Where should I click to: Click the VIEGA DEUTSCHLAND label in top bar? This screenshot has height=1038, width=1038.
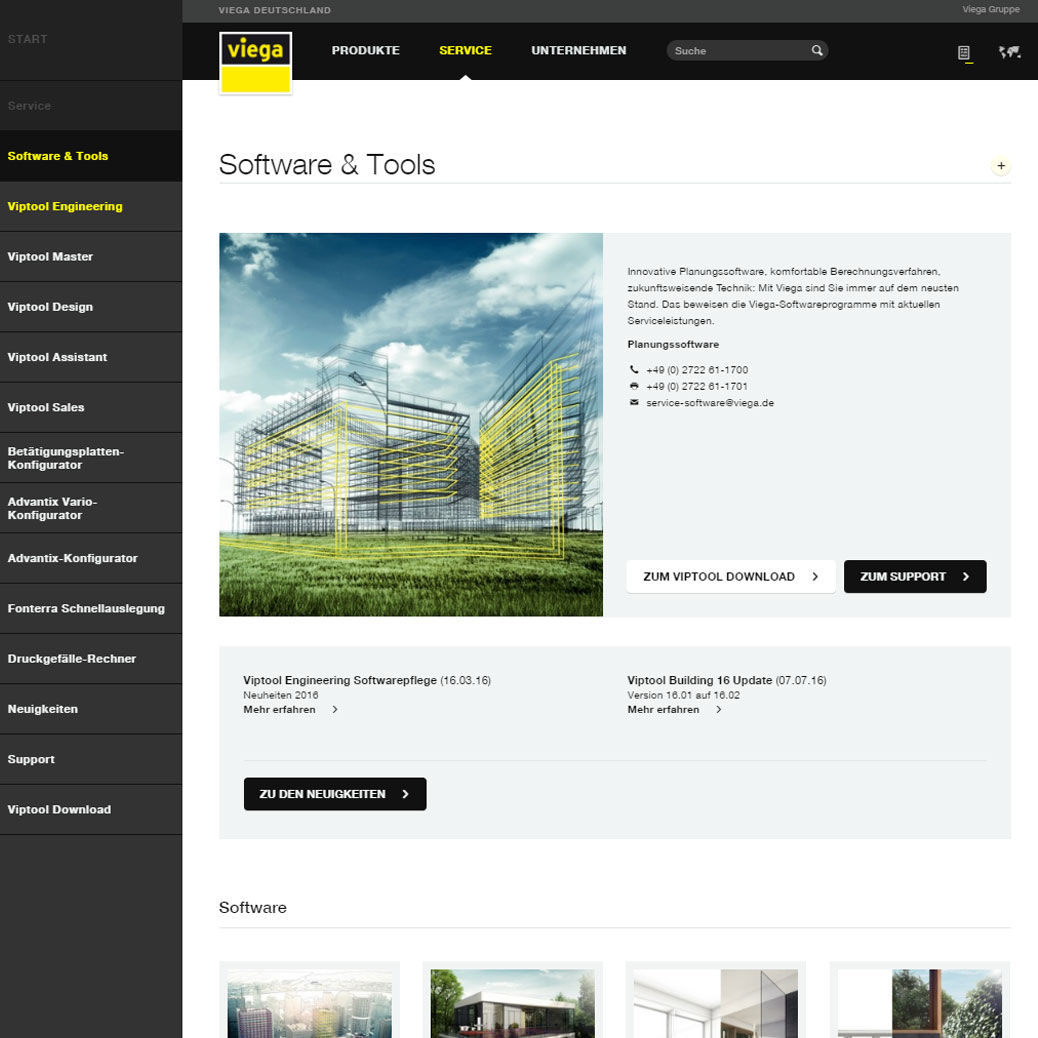click(x=275, y=11)
